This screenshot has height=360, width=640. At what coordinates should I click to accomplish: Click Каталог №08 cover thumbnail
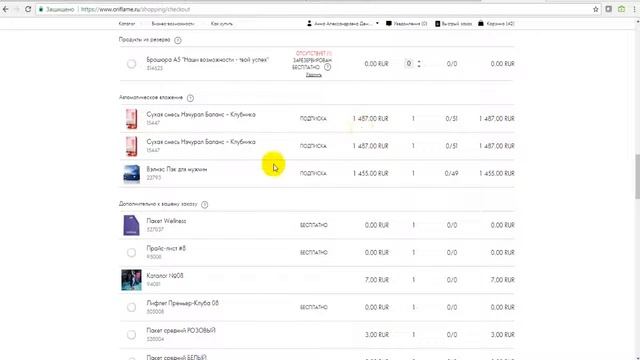point(131,280)
